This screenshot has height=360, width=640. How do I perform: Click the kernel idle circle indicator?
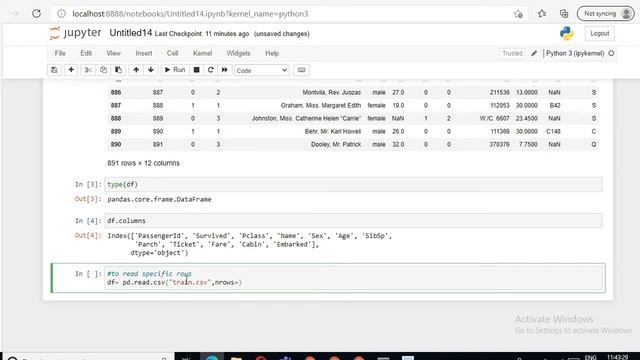[611, 53]
